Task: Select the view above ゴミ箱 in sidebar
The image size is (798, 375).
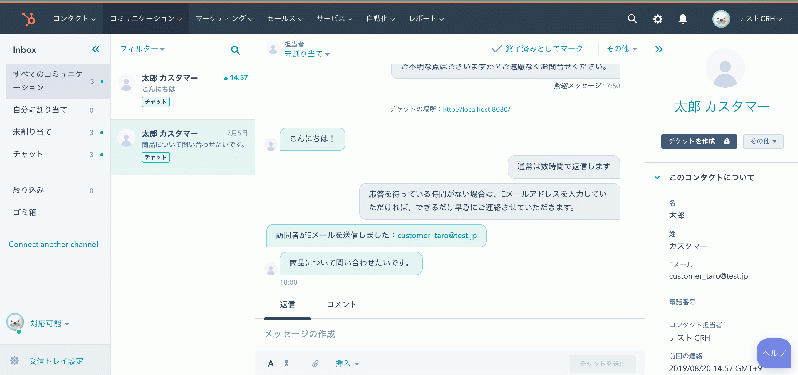Action: (x=55, y=190)
